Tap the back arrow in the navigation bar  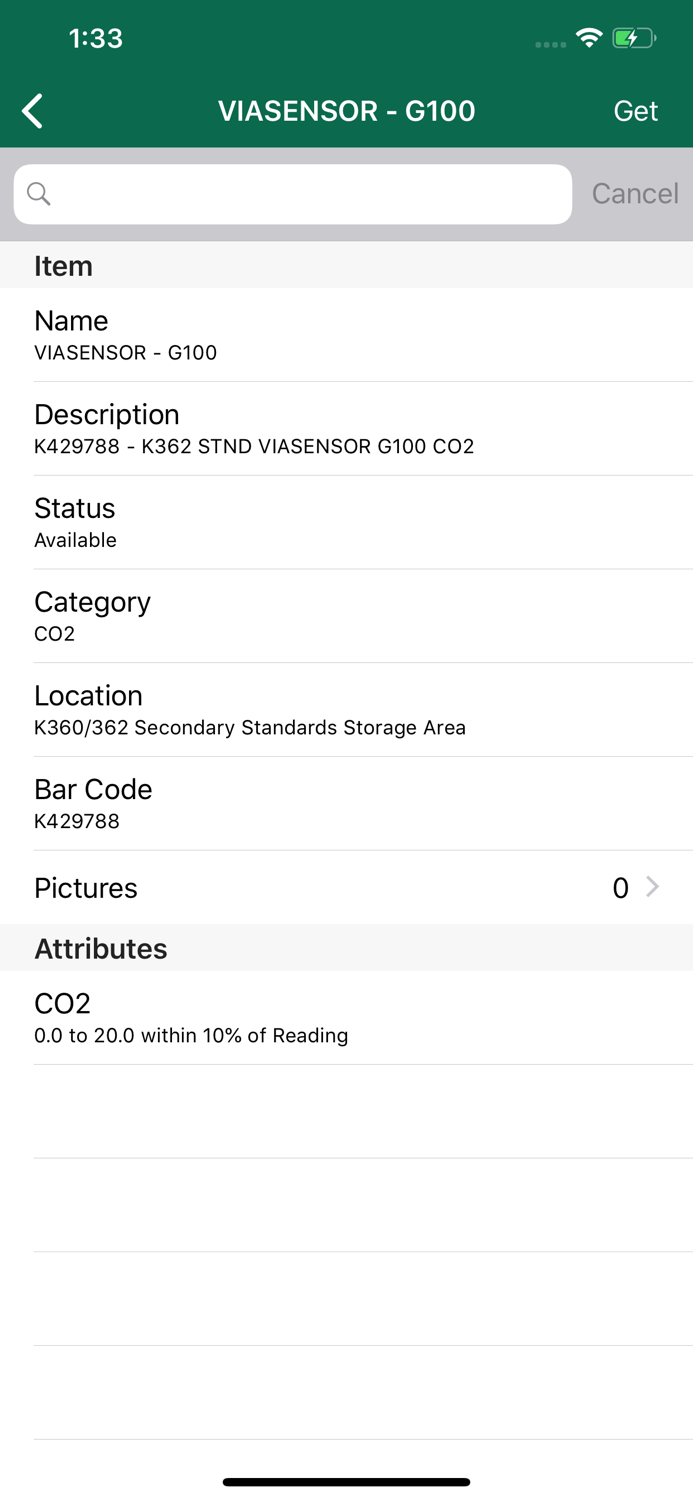(x=31, y=110)
